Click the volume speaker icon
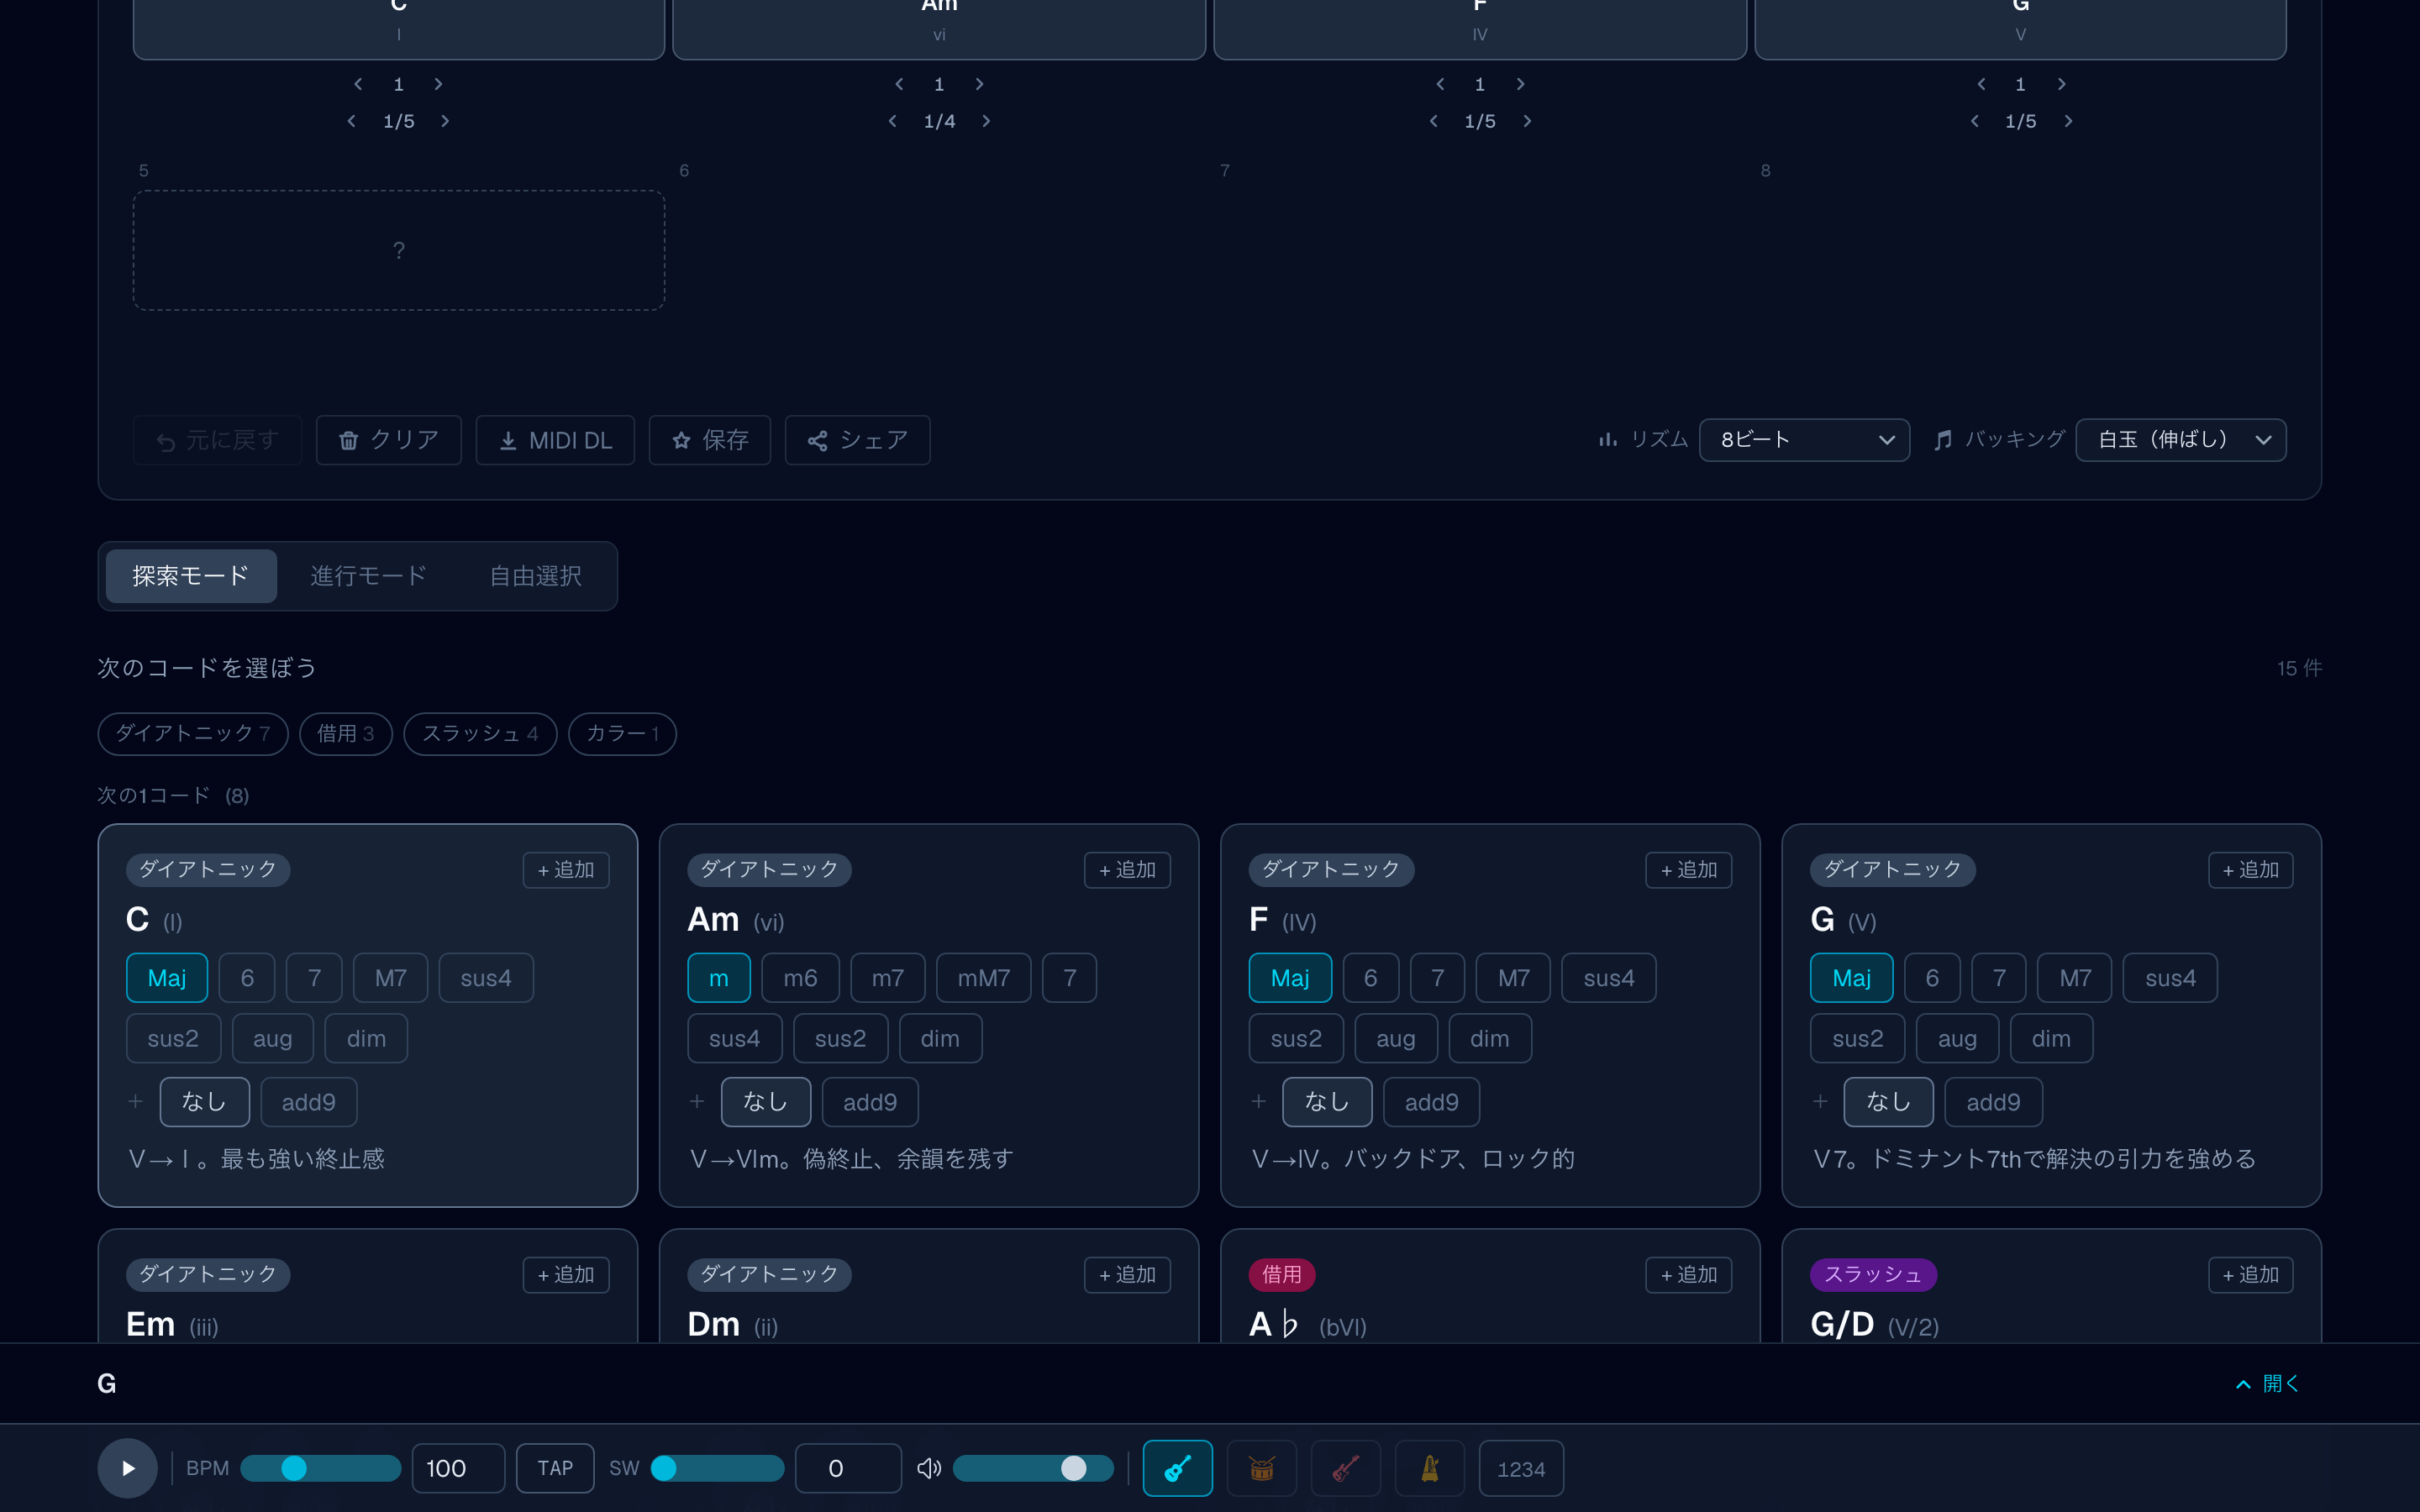 coord(929,1468)
